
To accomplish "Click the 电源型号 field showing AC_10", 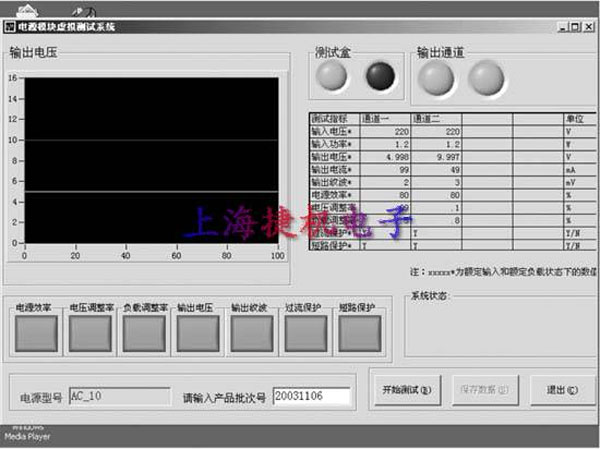I will [x=119, y=396].
